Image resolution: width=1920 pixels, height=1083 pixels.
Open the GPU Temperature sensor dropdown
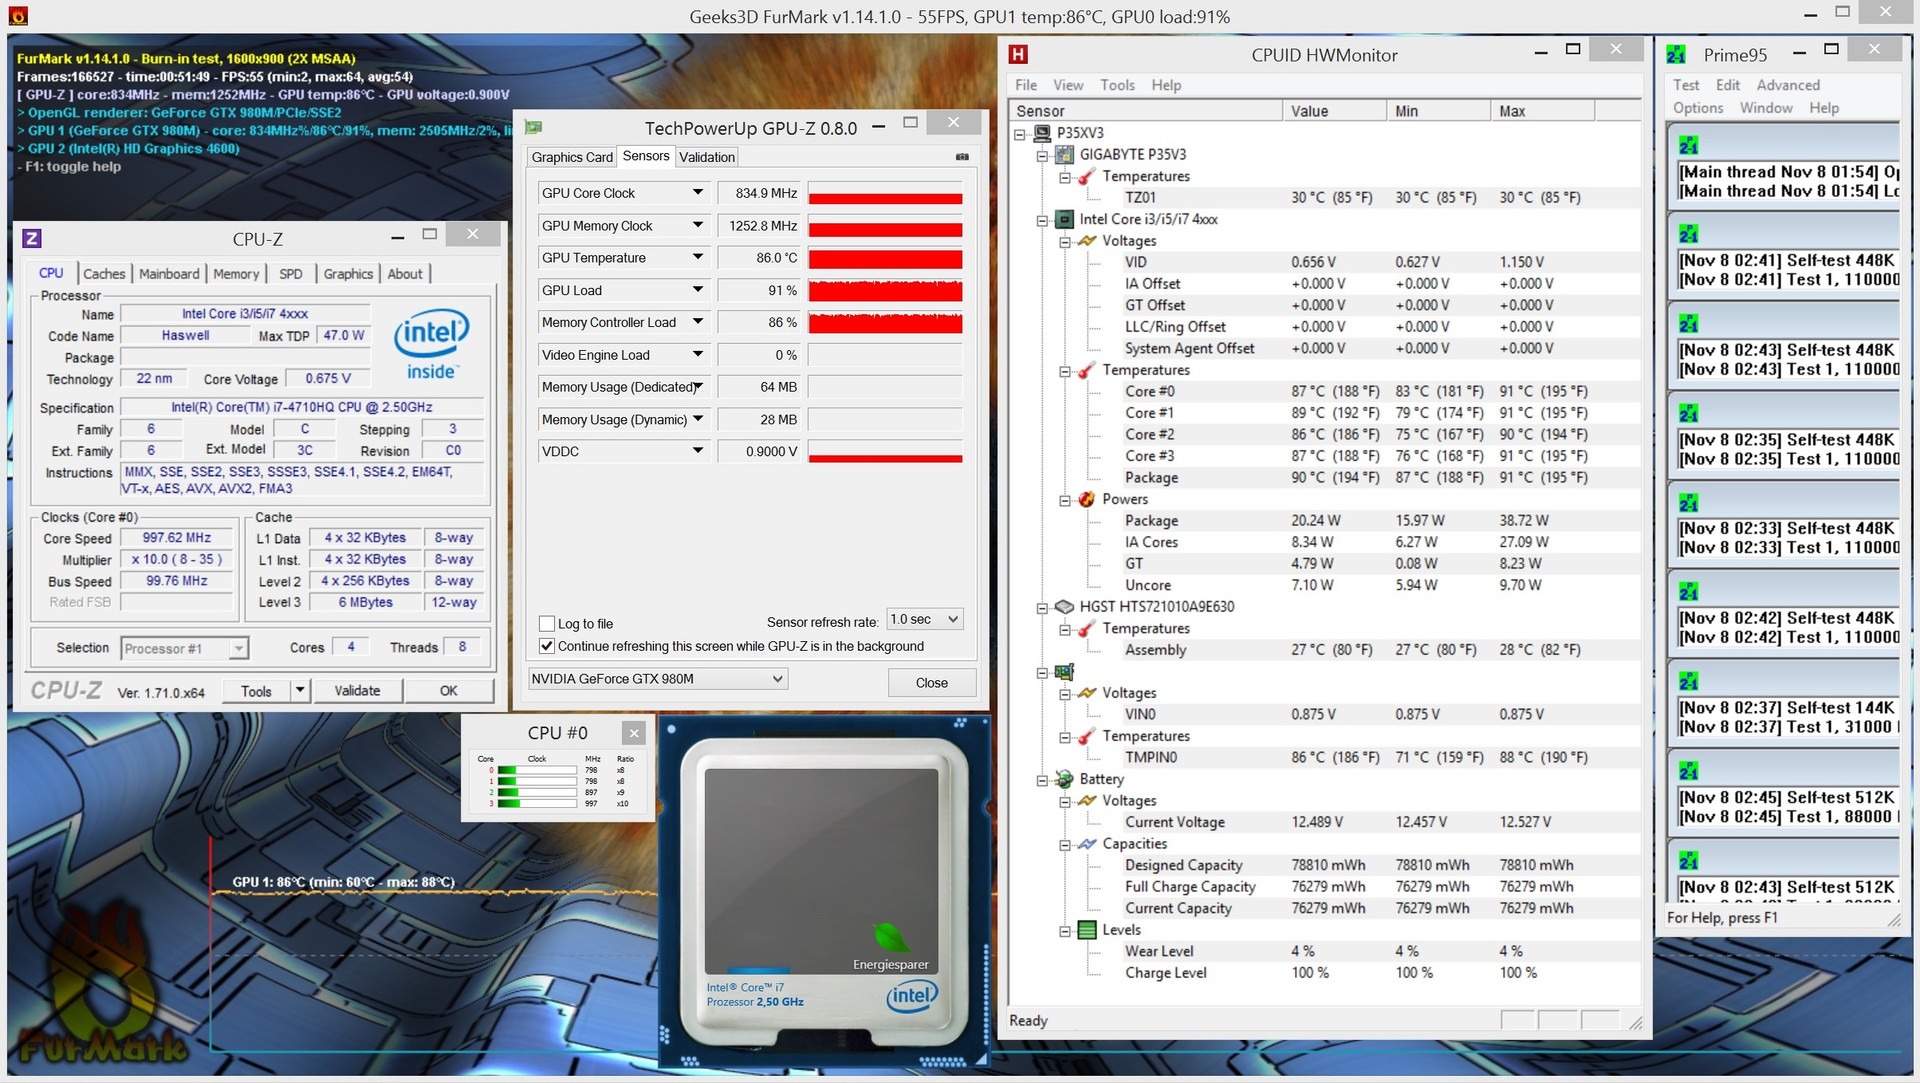(698, 258)
